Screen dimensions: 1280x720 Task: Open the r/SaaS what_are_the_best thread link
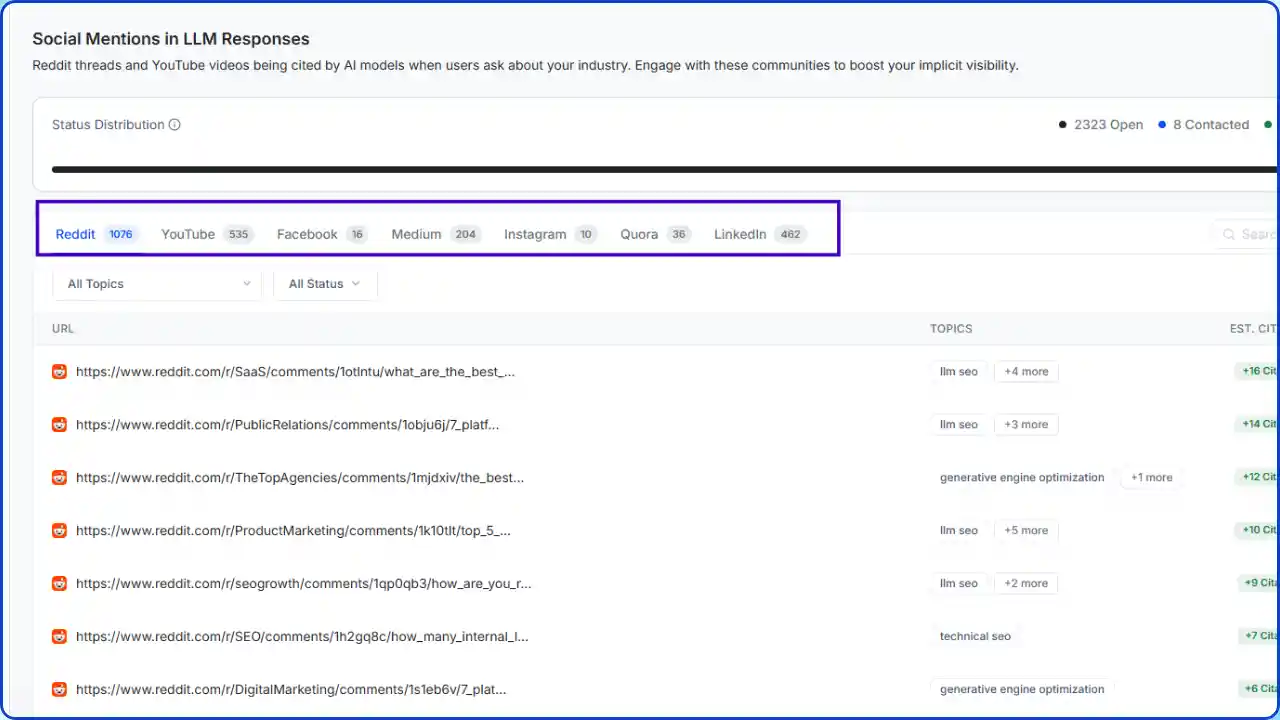tap(295, 371)
